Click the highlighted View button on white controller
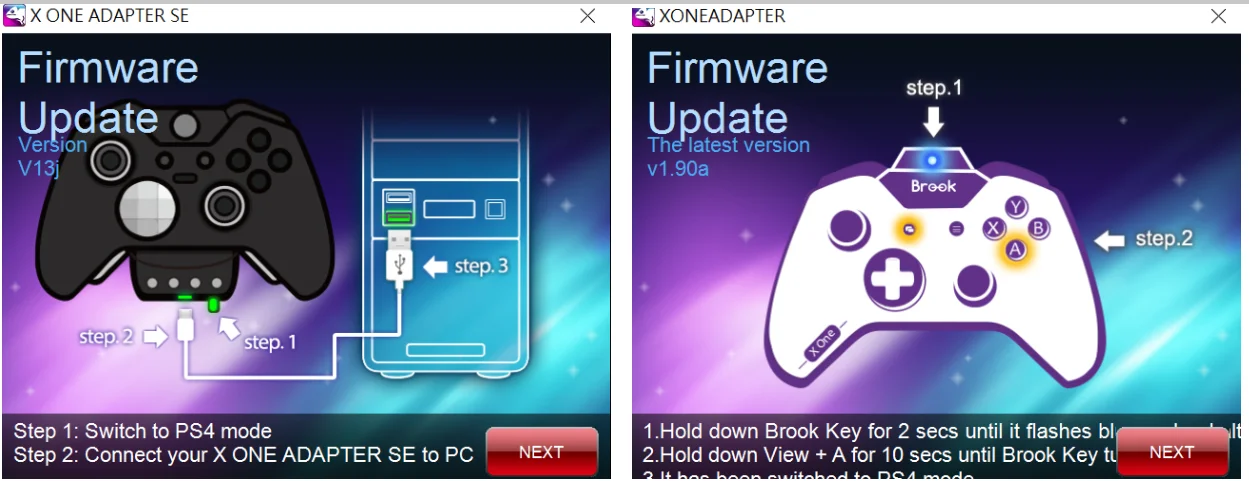The width and height of the screenshot is (1249, 481). pos(909,229)
